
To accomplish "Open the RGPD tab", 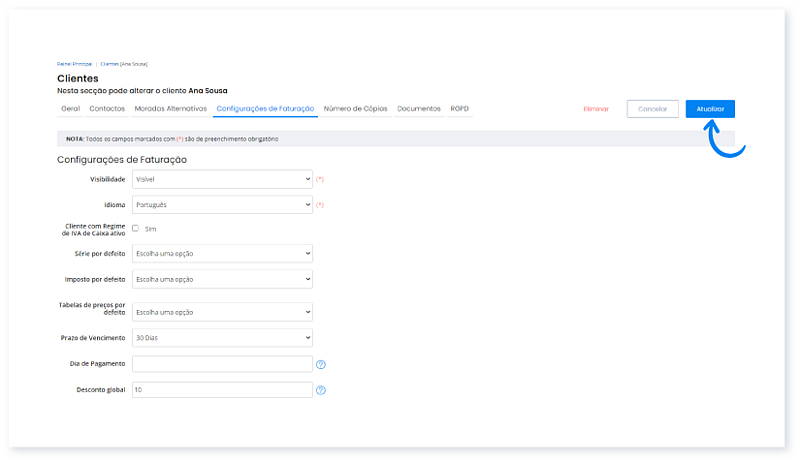I will [459, 108].
